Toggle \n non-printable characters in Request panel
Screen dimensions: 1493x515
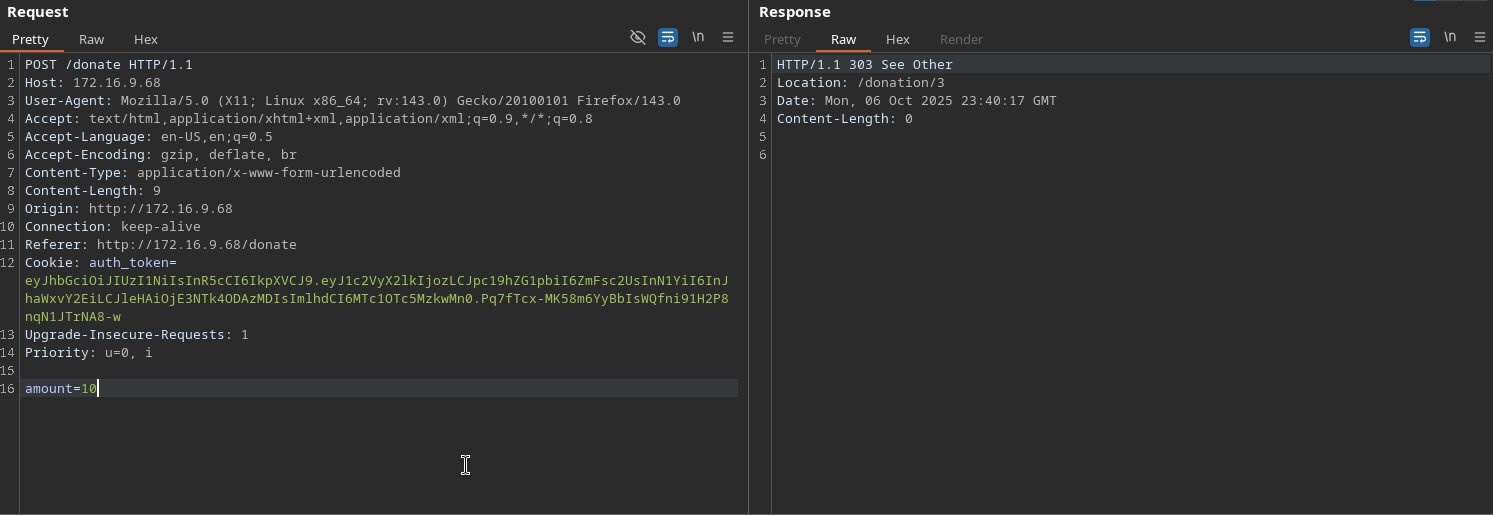click(x=698, y=37)
